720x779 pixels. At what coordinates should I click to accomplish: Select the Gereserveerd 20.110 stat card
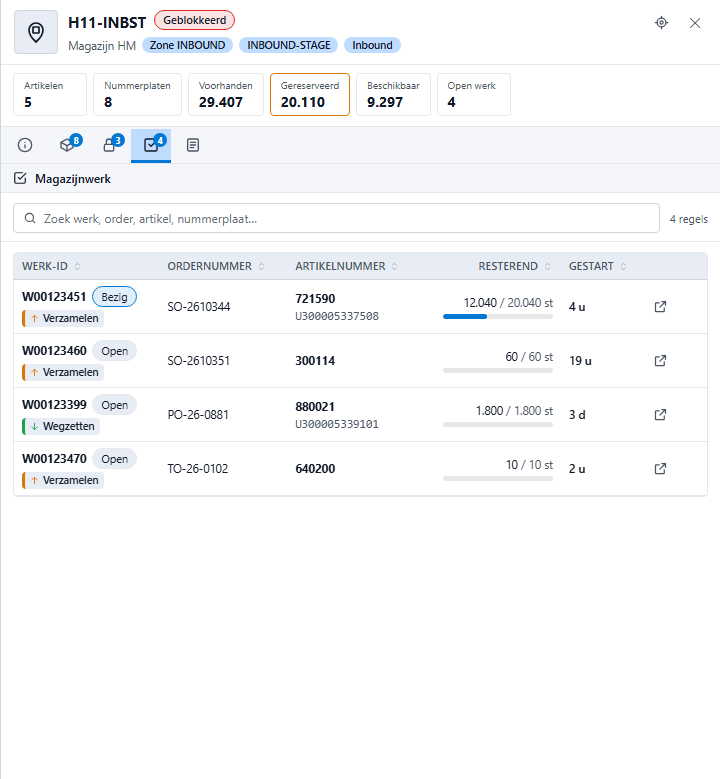pos(310,94)
